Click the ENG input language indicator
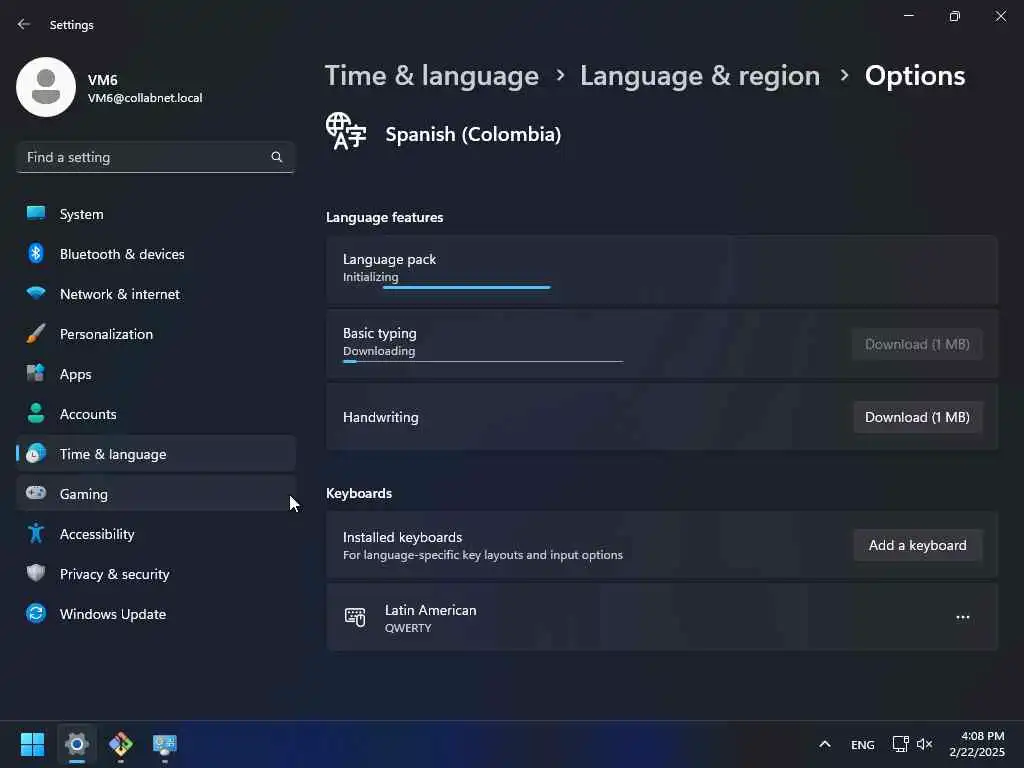The image size is (1024, 768). tap(863, 744)
